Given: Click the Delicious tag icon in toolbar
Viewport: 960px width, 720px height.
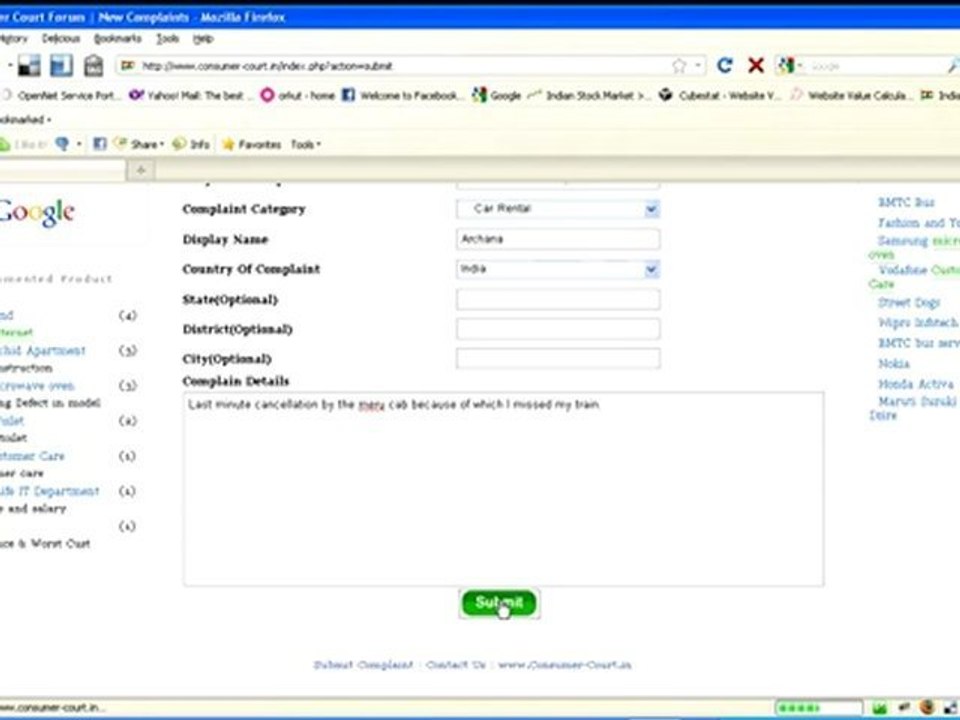Looking at the screenshot, I should pyautogui.click(x=29, y=66).
